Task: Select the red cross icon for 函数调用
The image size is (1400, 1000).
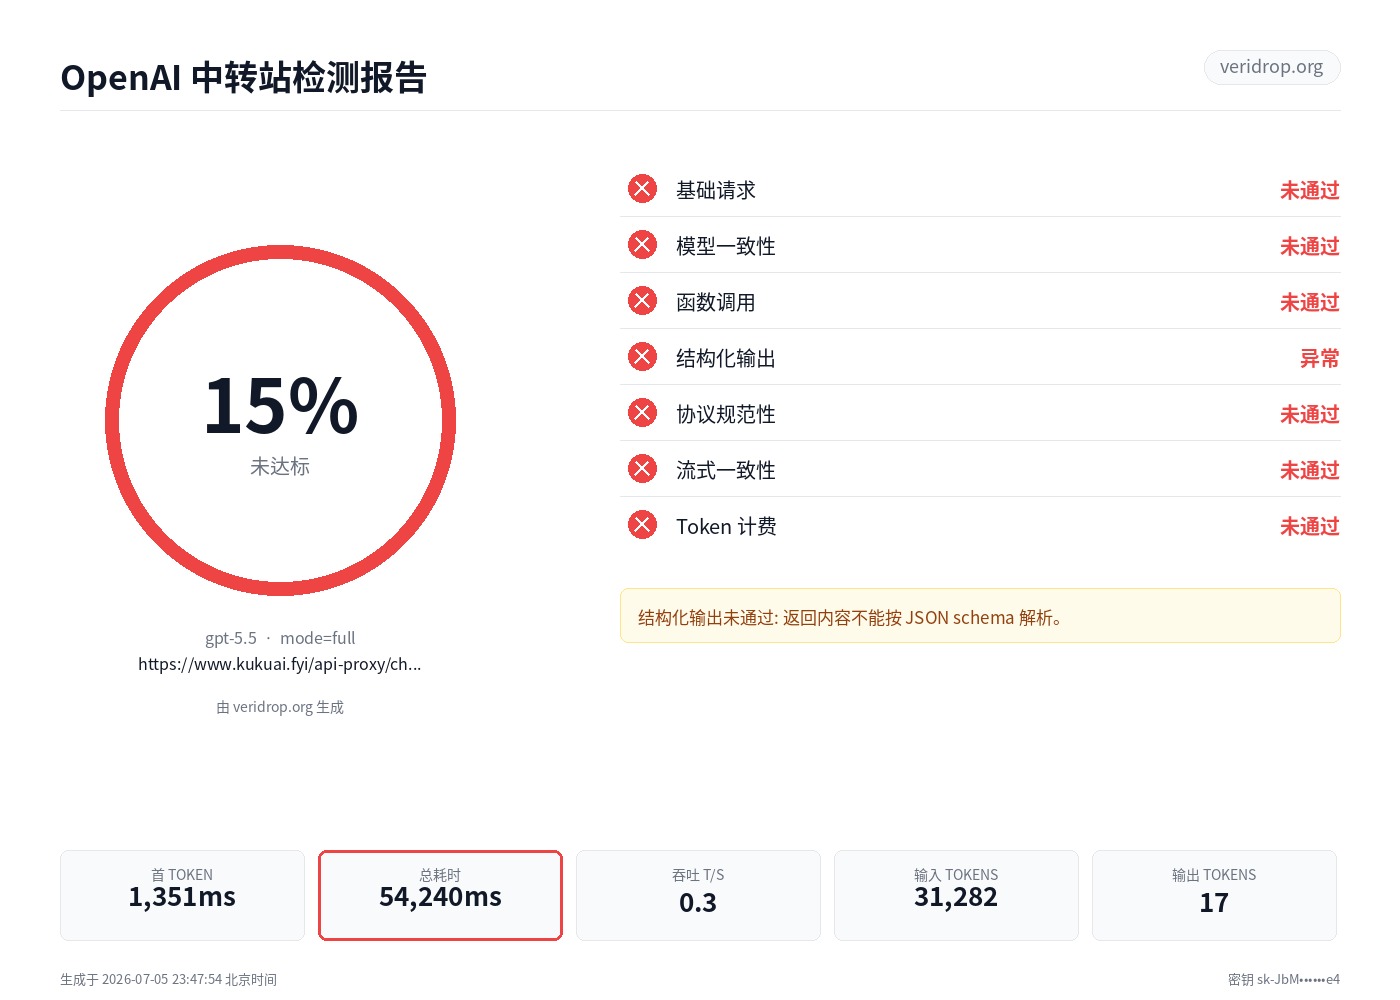Action: coord(642,301)
